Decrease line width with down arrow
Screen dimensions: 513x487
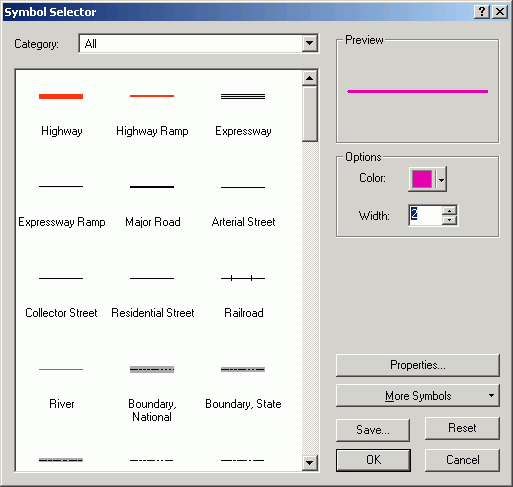point(450,220)
